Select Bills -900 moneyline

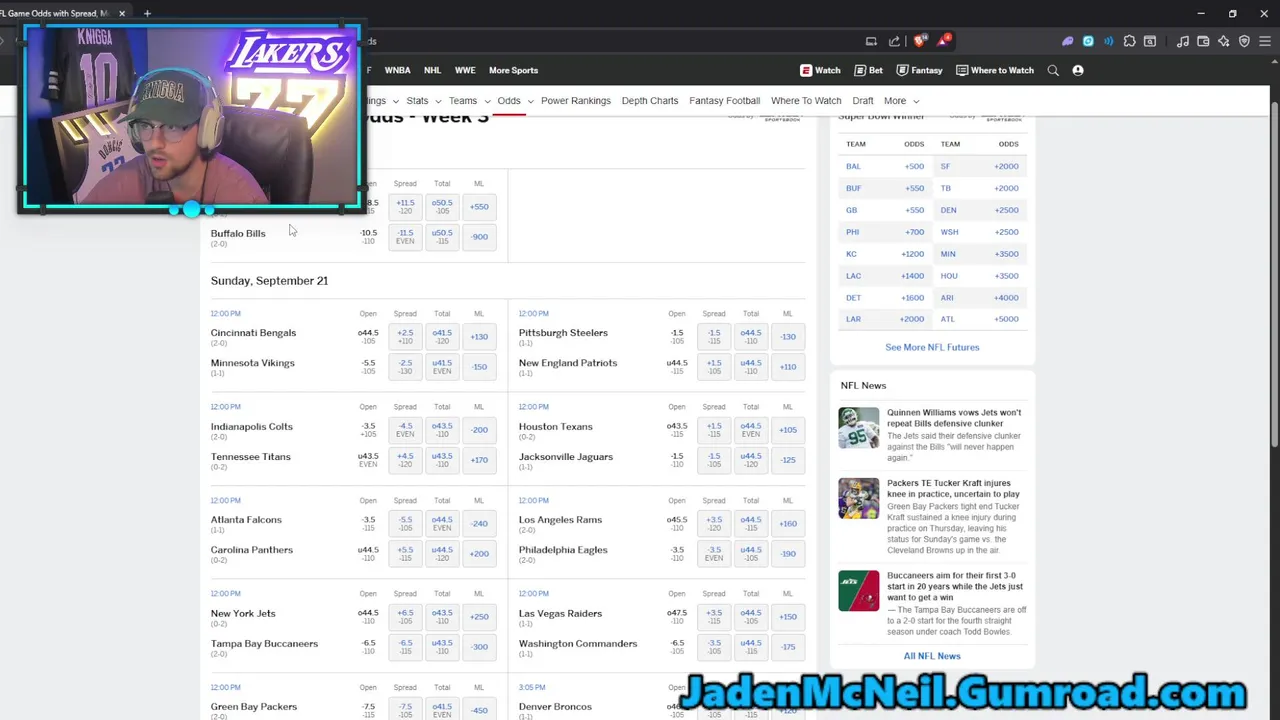(479, 237)
